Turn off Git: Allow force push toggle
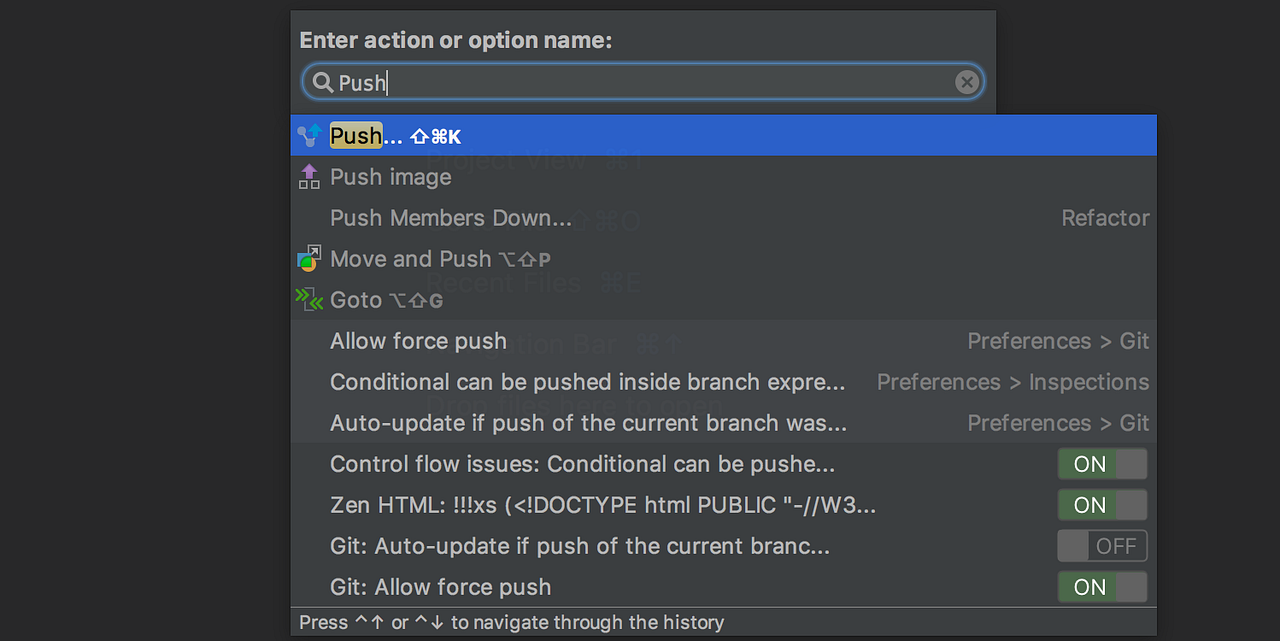Image resolution: width=1280 pixels, height=641 pixels. [x=1102, y=587]
